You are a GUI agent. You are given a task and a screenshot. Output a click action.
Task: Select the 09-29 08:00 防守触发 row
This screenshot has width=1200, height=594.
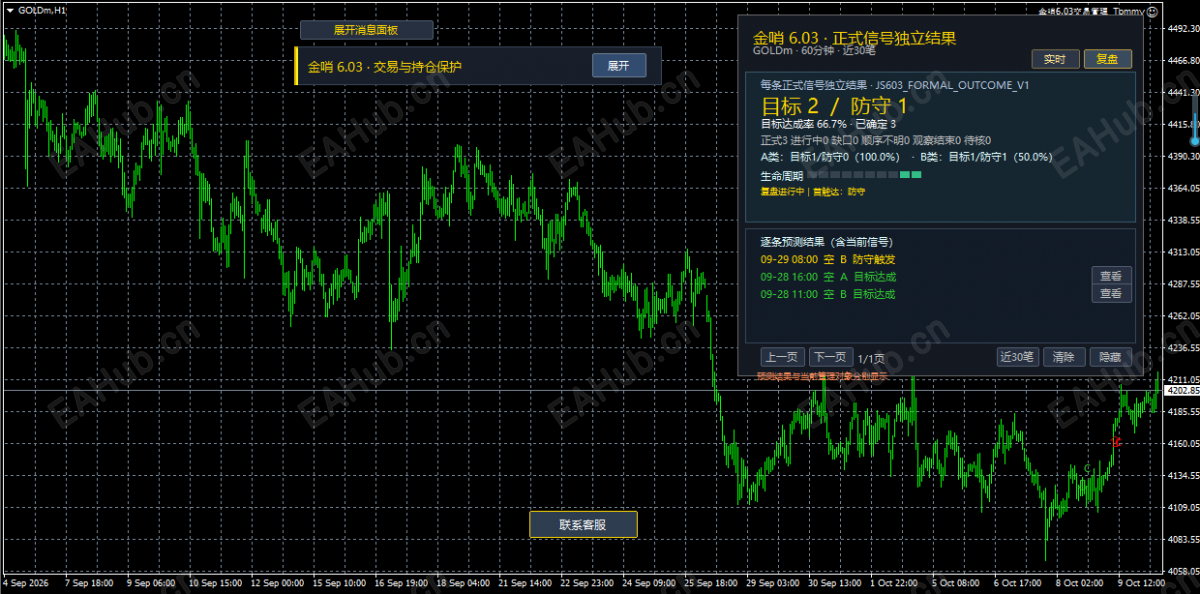(828, 258)
